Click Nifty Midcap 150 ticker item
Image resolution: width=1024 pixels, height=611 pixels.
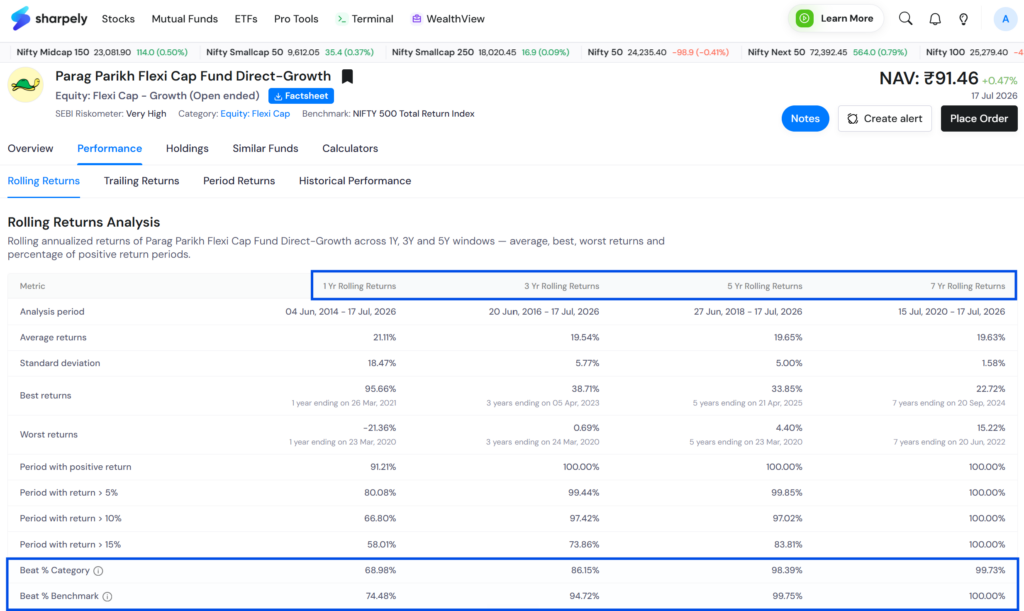click(x=102, y=52)
